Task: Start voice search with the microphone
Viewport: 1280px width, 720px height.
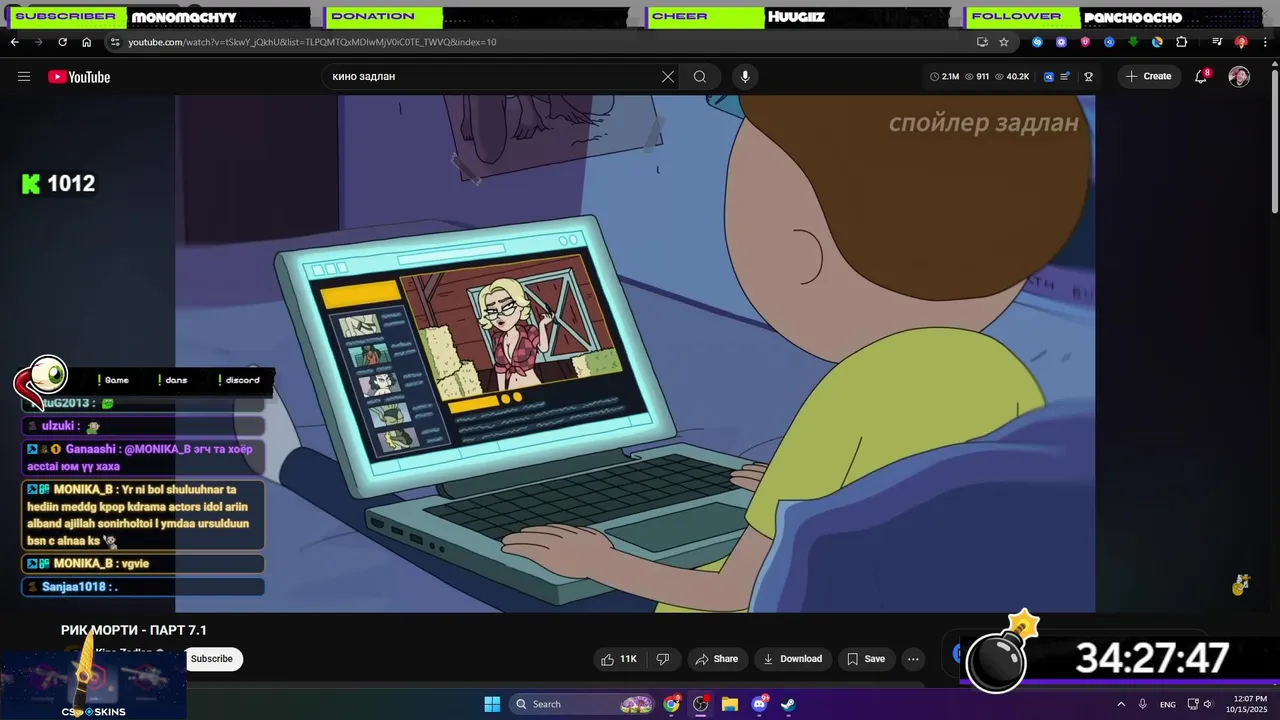Action: click(744, 77)
